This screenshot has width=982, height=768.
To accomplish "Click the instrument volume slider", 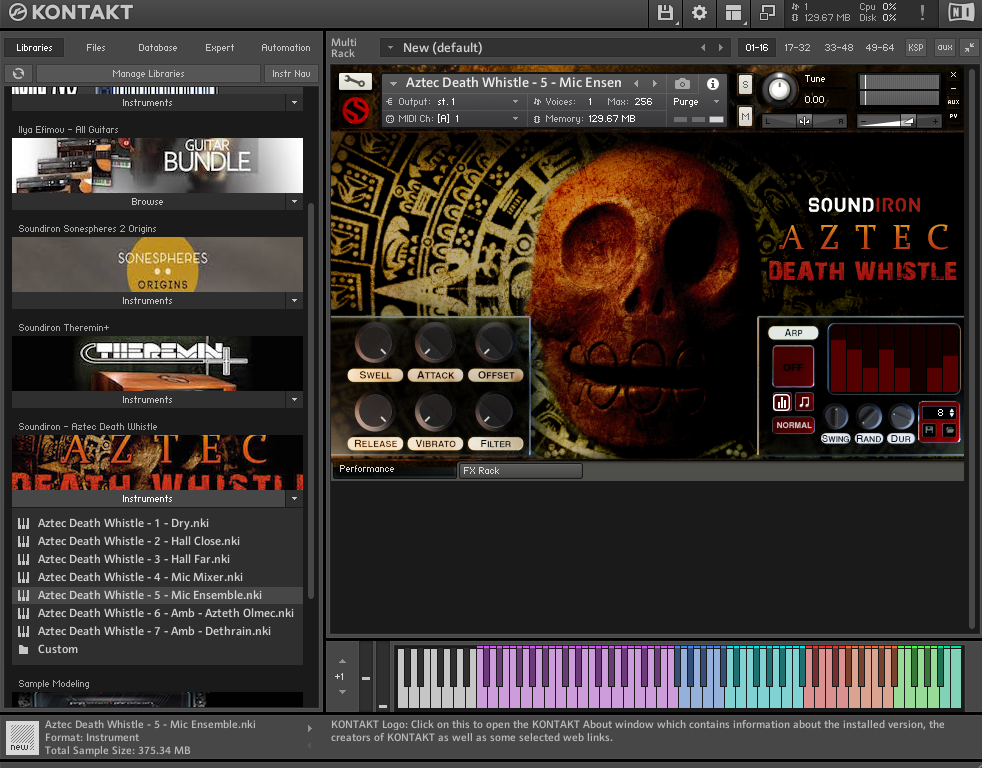I will 899,122.
